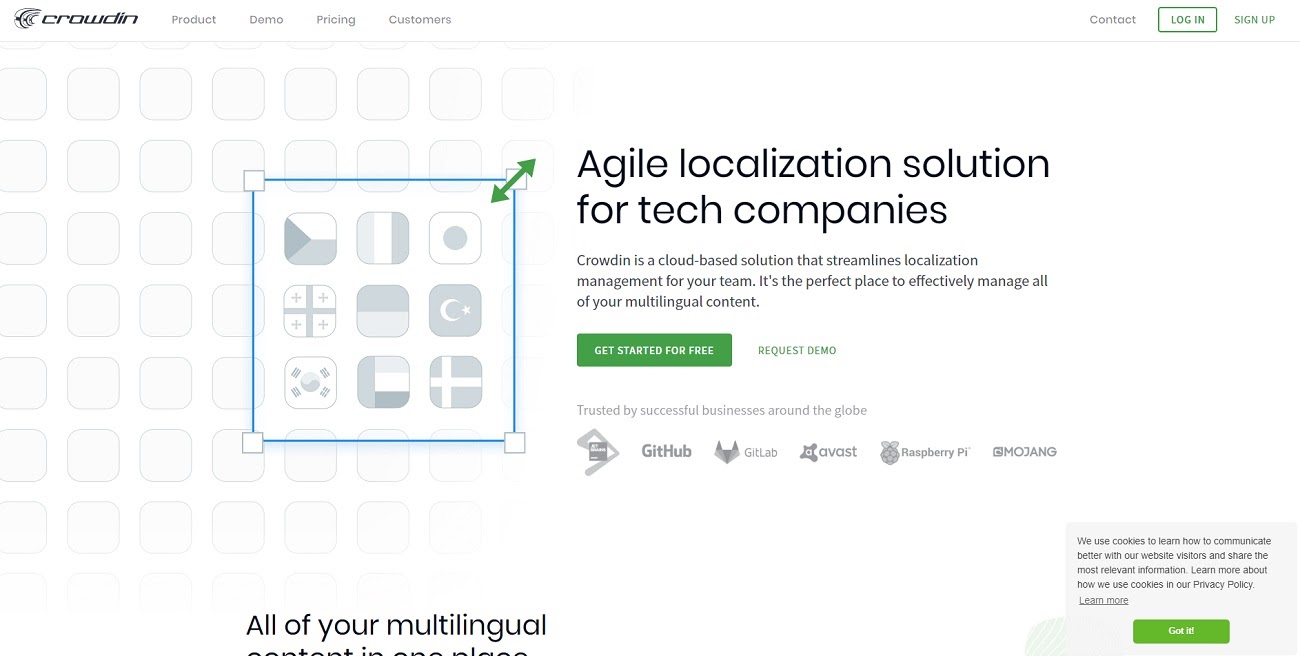Go to the Pricing page

click(x=336, y=20)
